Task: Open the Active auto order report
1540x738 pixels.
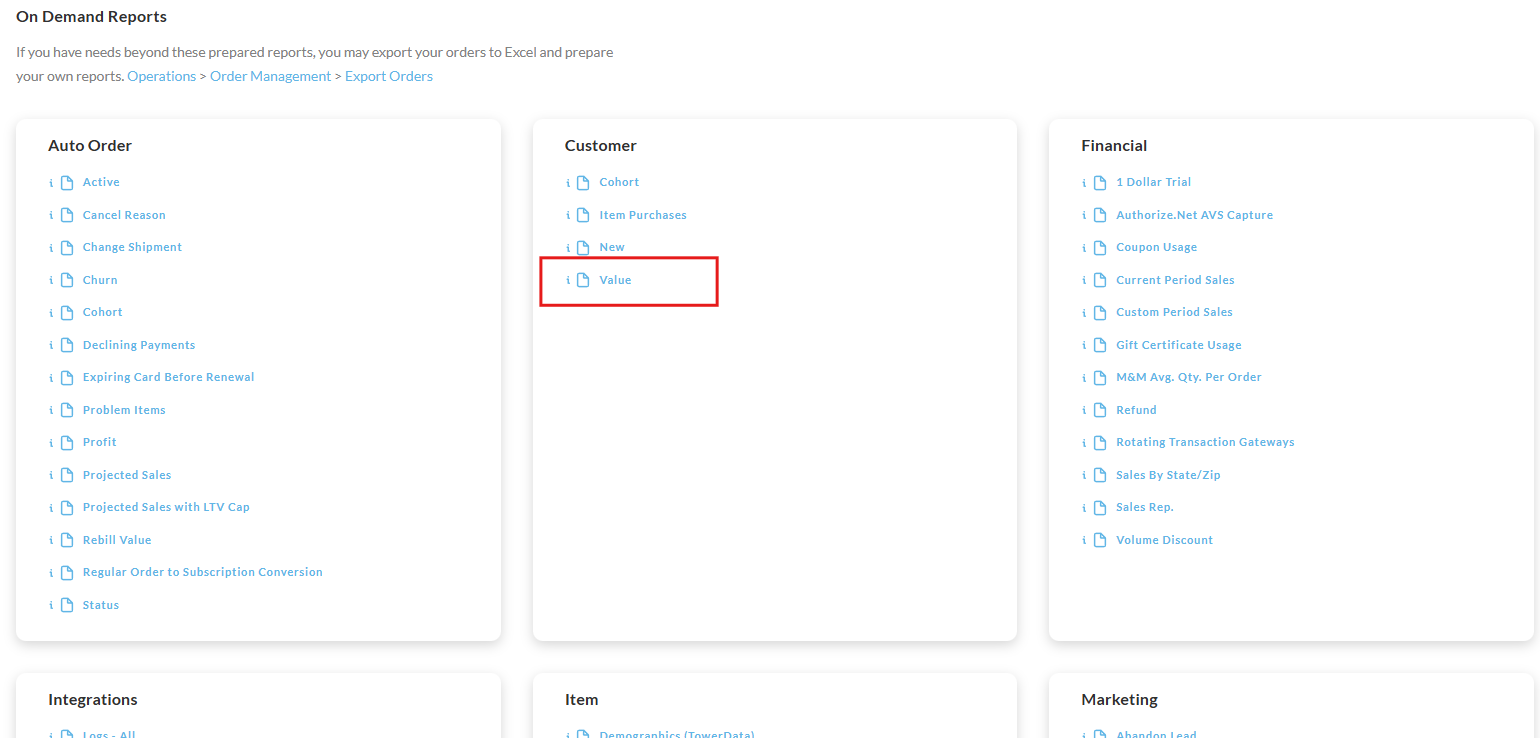Action: 101,182
